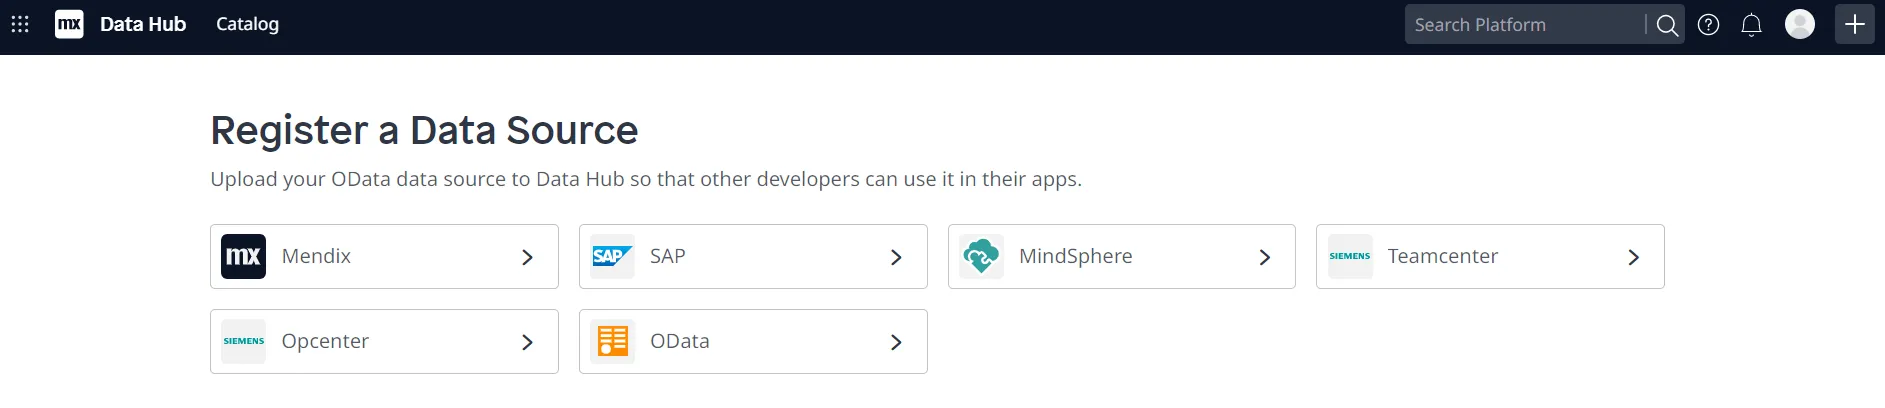Open the user profile avatar
The image size is (1885, 408).
tap(1799, 24)
